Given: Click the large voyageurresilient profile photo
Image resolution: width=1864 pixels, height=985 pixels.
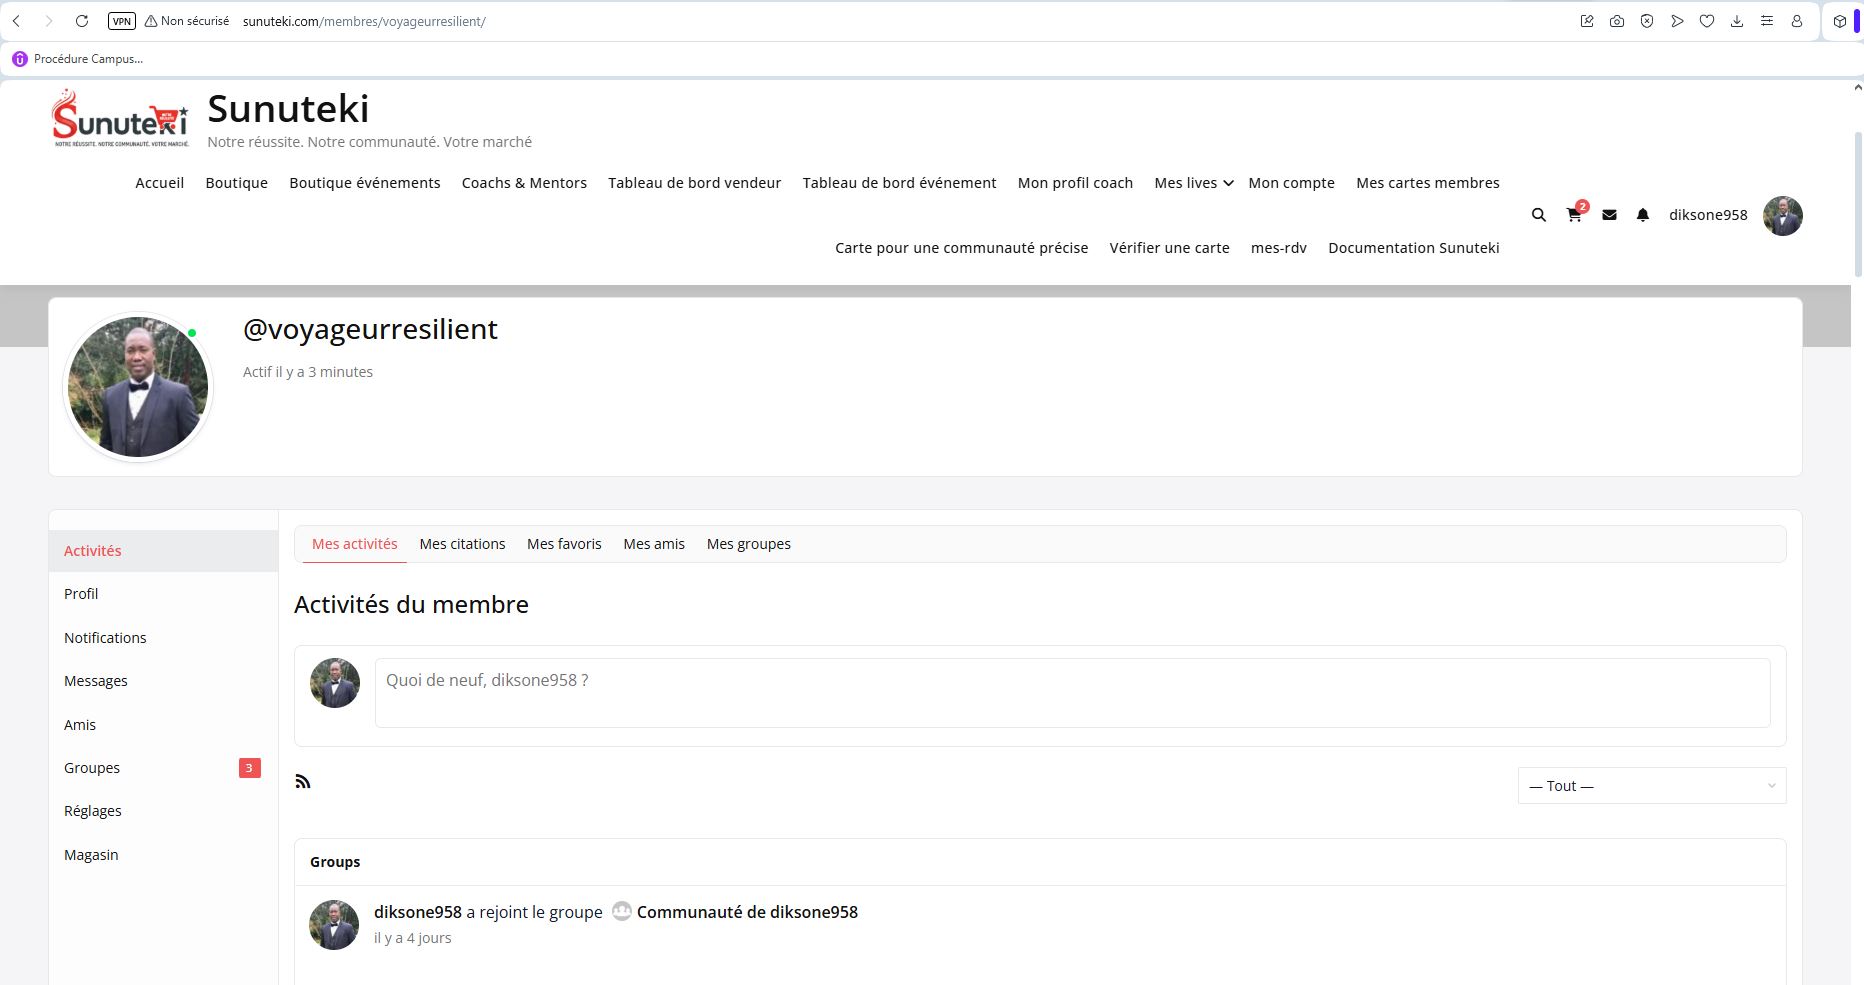Looking at the screenshot, I should tap(138, 387).
